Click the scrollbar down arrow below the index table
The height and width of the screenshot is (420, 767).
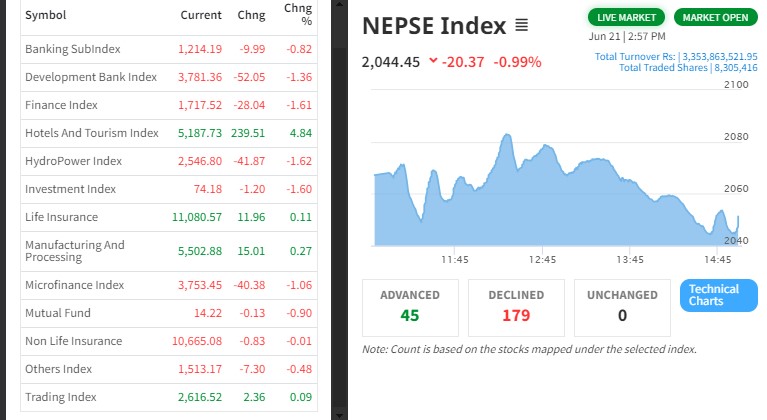pyautogui.click(x=342, y=413)
